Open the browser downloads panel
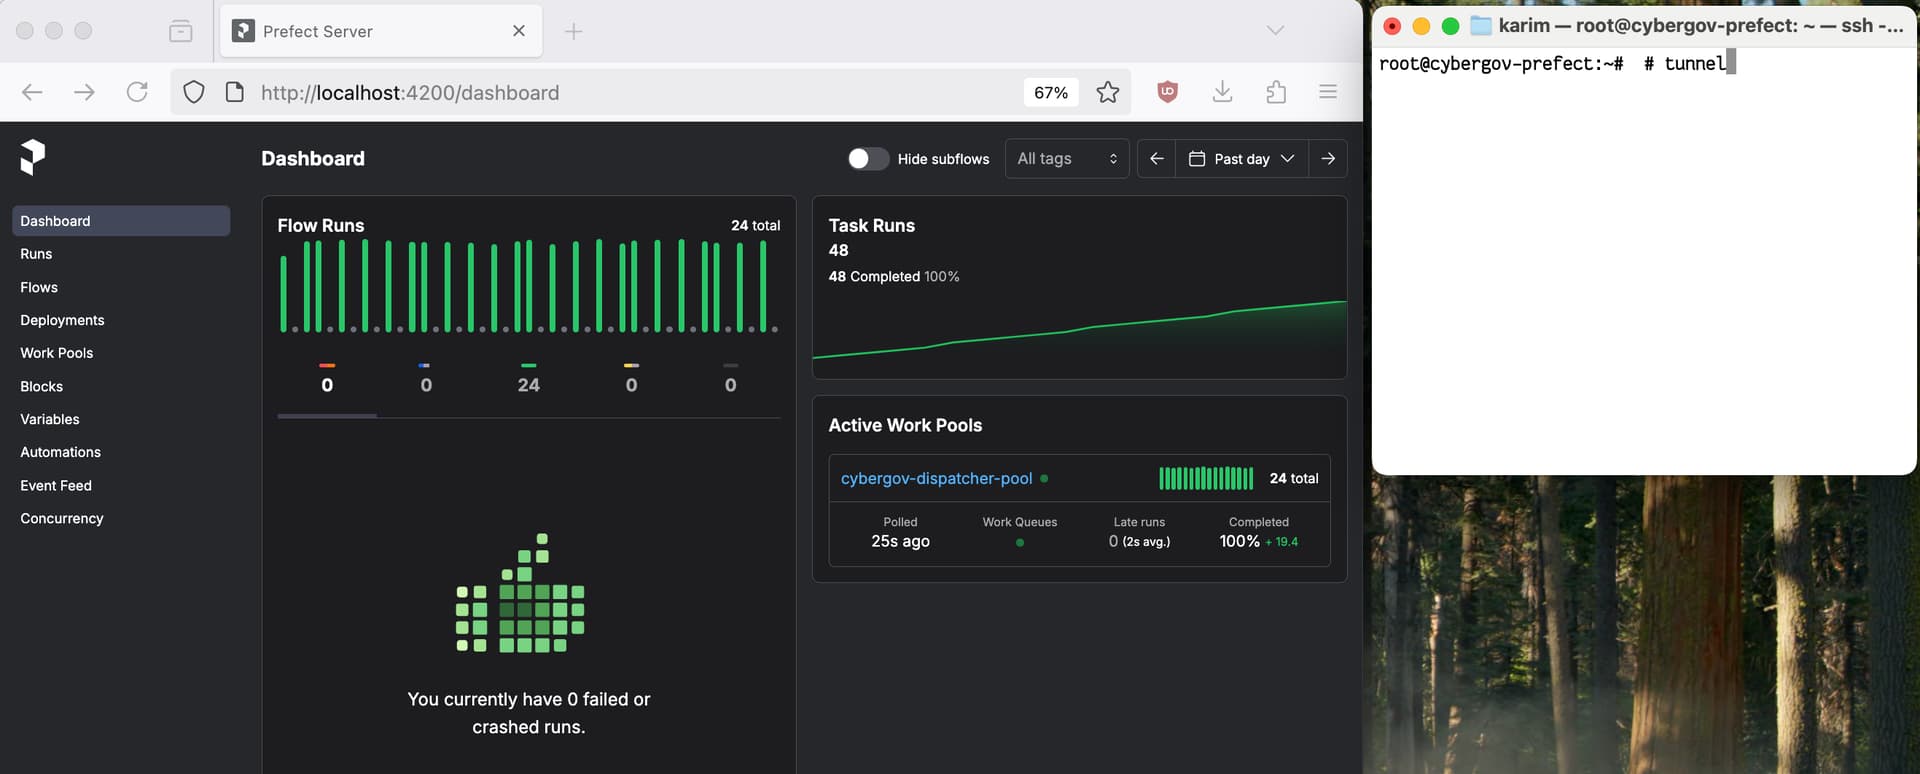The image size is (1920, 774). pyautogui.click(x=1222, y=92)
